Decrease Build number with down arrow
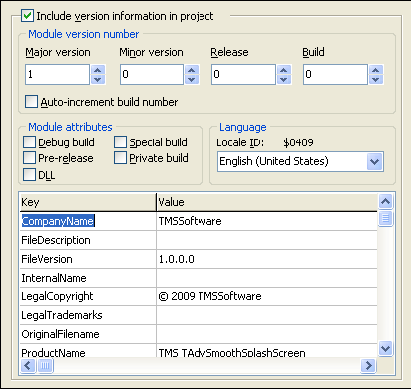Viewport: 411px width, 389px height. 376,79
